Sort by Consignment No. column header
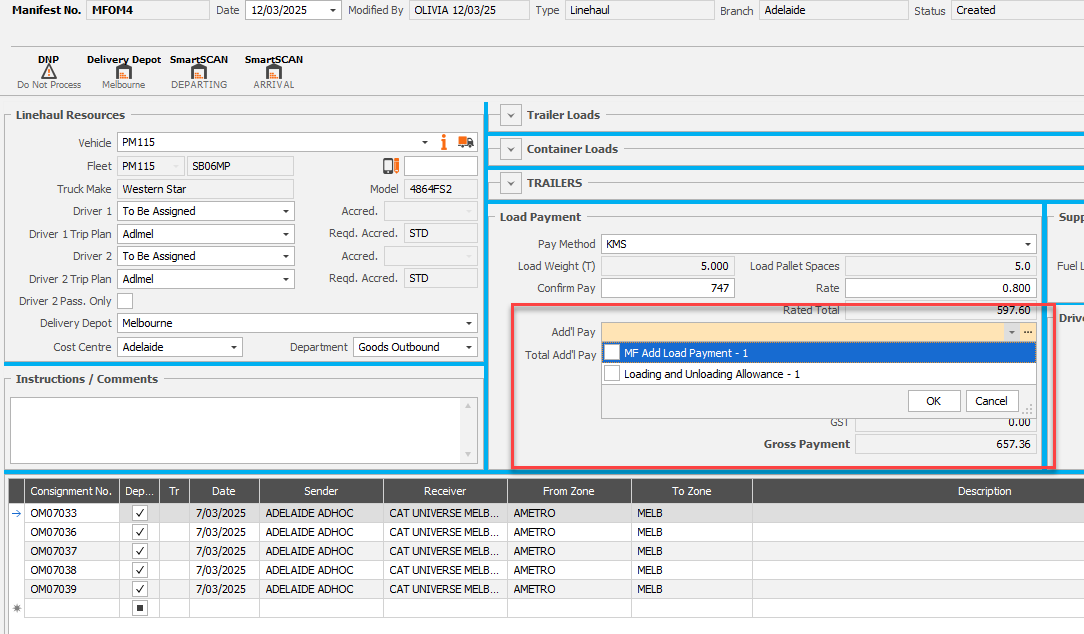 tap(71, 491)
